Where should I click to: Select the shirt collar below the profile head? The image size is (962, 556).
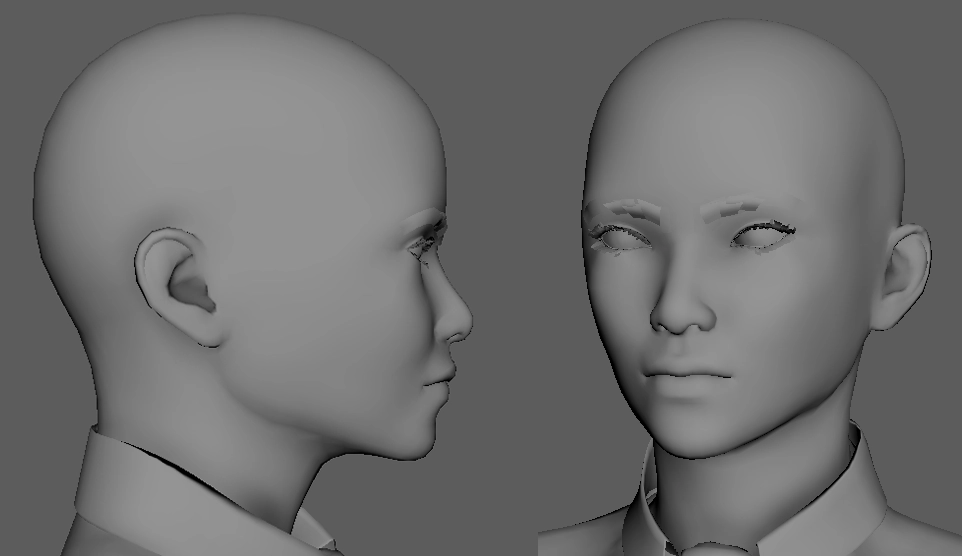point(150,490)
